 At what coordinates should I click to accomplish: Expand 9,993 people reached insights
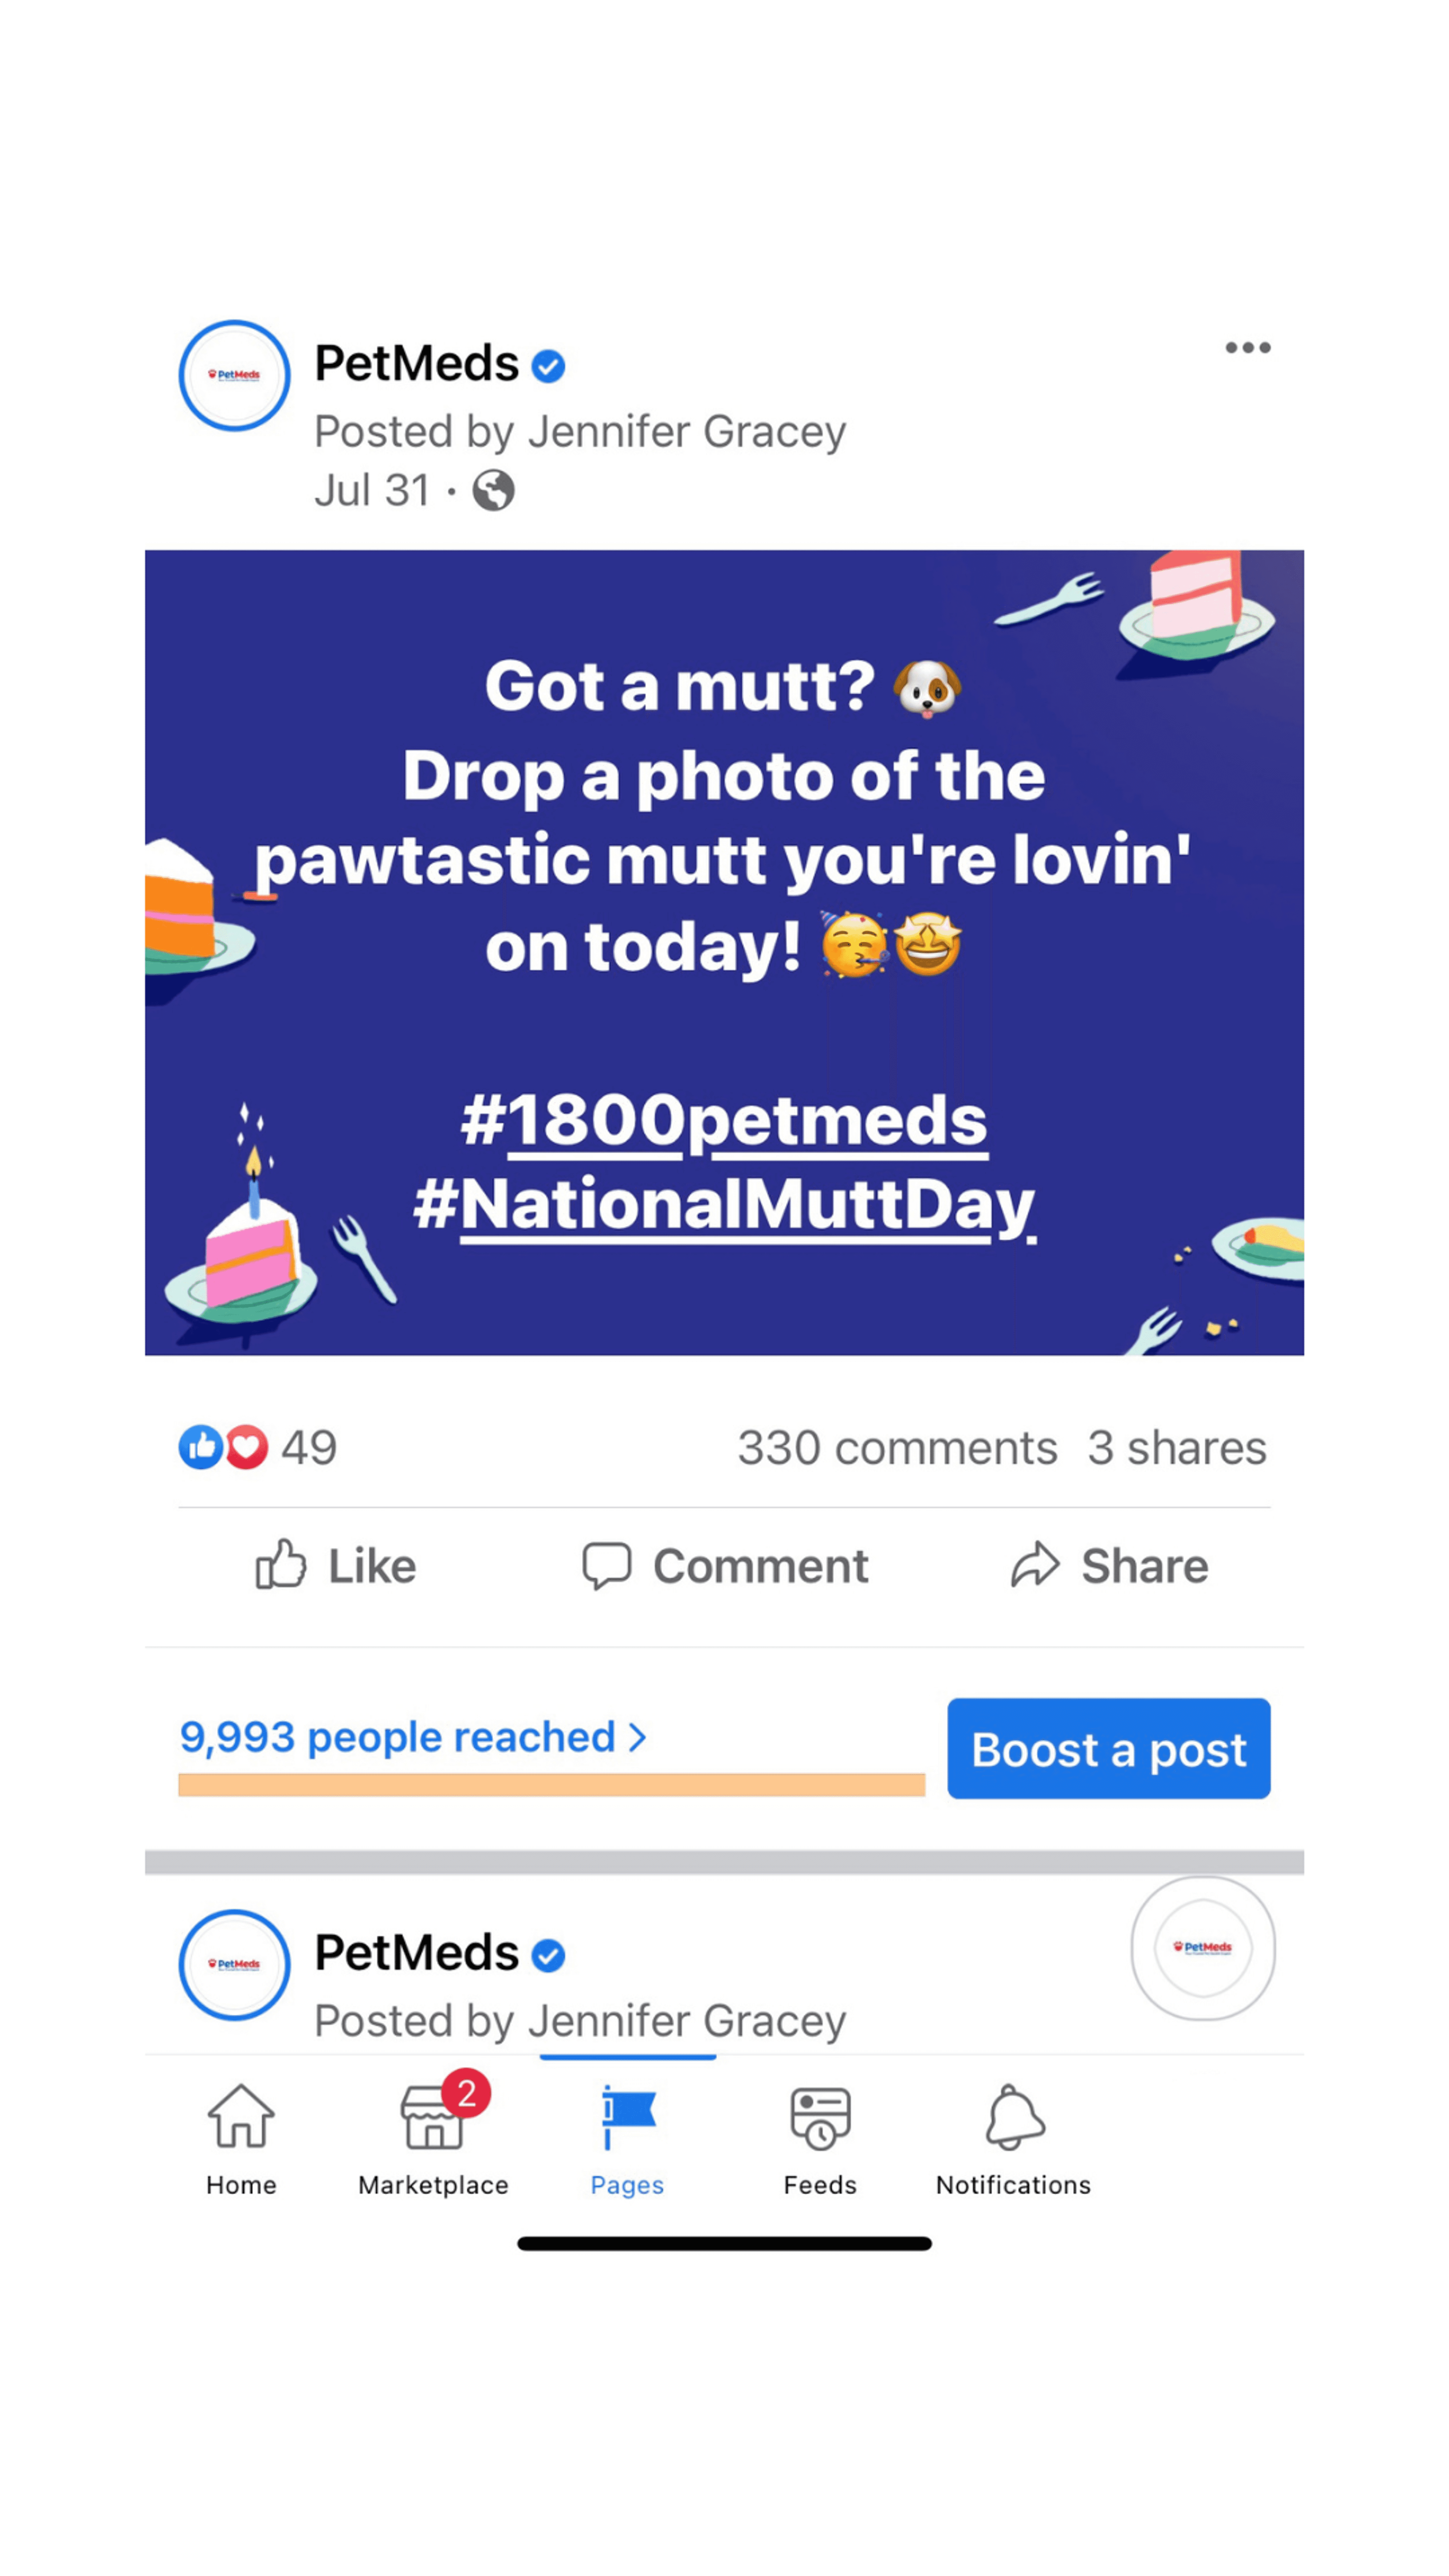coord(413,1737)
